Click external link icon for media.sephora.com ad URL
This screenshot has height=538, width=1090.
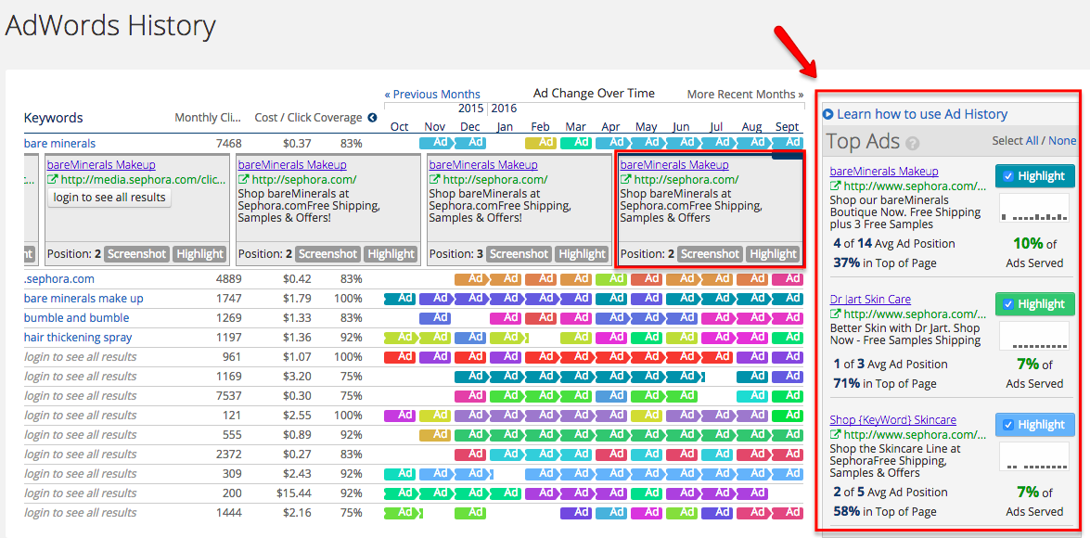(52, 180)
